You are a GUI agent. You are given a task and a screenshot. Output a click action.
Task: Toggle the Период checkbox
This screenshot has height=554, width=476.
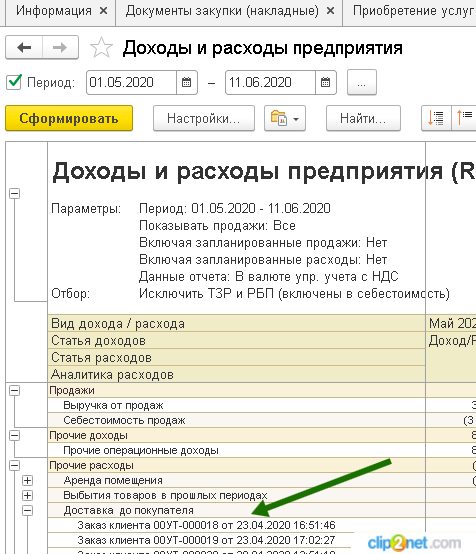[x=14, y=82]
